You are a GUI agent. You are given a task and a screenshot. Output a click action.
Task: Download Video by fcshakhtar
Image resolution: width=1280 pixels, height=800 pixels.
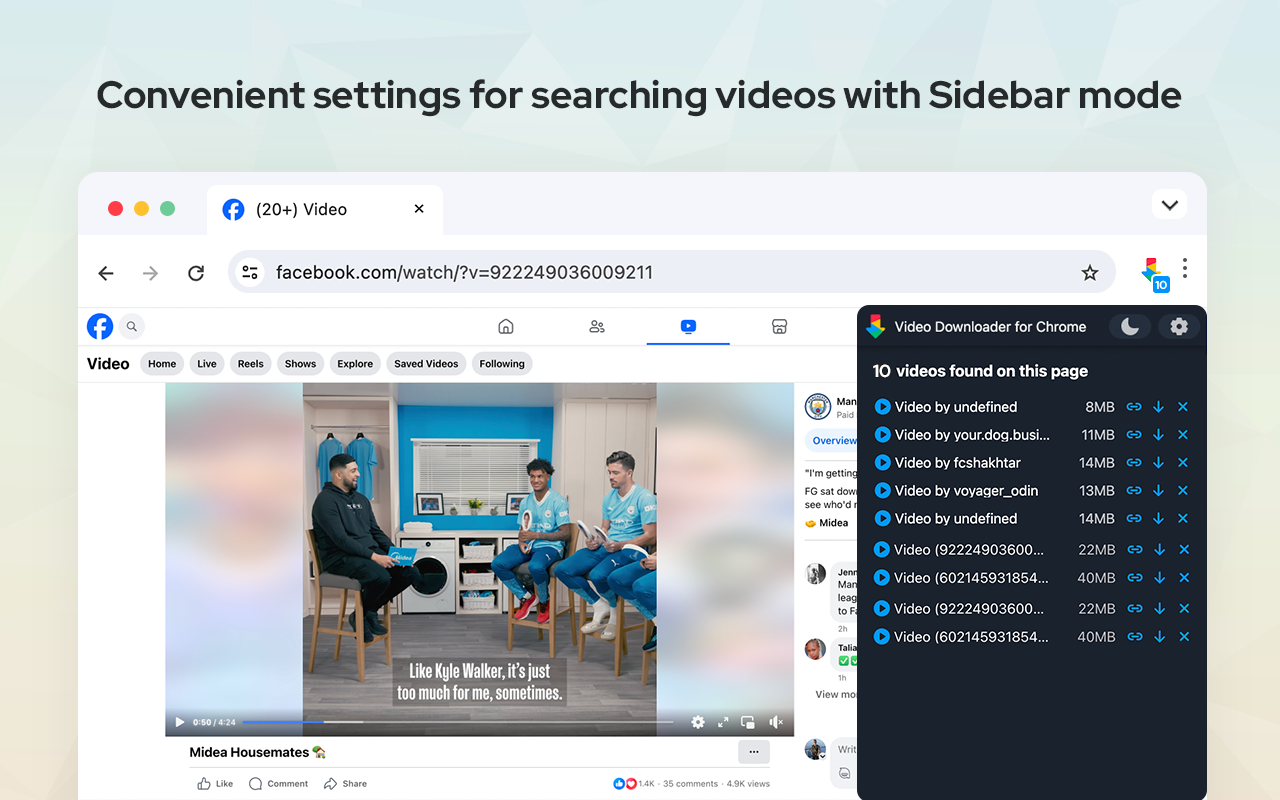coord(1158,463)
